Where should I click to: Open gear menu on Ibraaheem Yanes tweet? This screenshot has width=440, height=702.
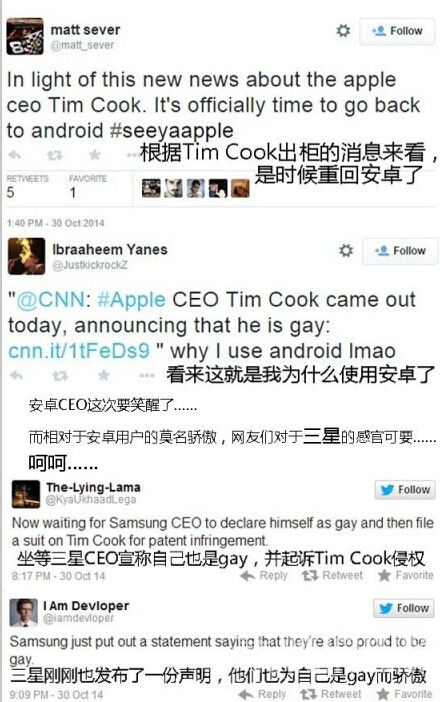346,250
